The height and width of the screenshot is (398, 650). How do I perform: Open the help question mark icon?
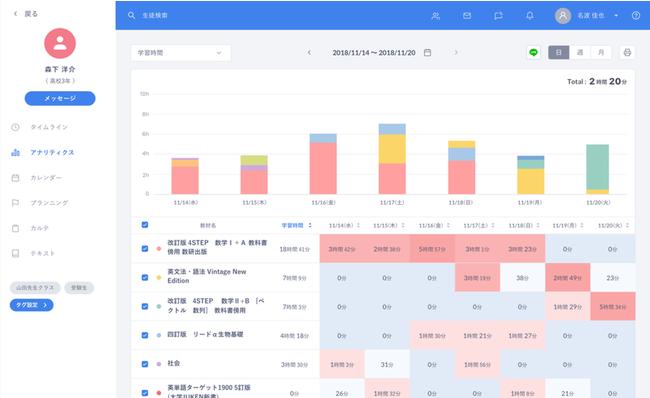tap(636, 16)
